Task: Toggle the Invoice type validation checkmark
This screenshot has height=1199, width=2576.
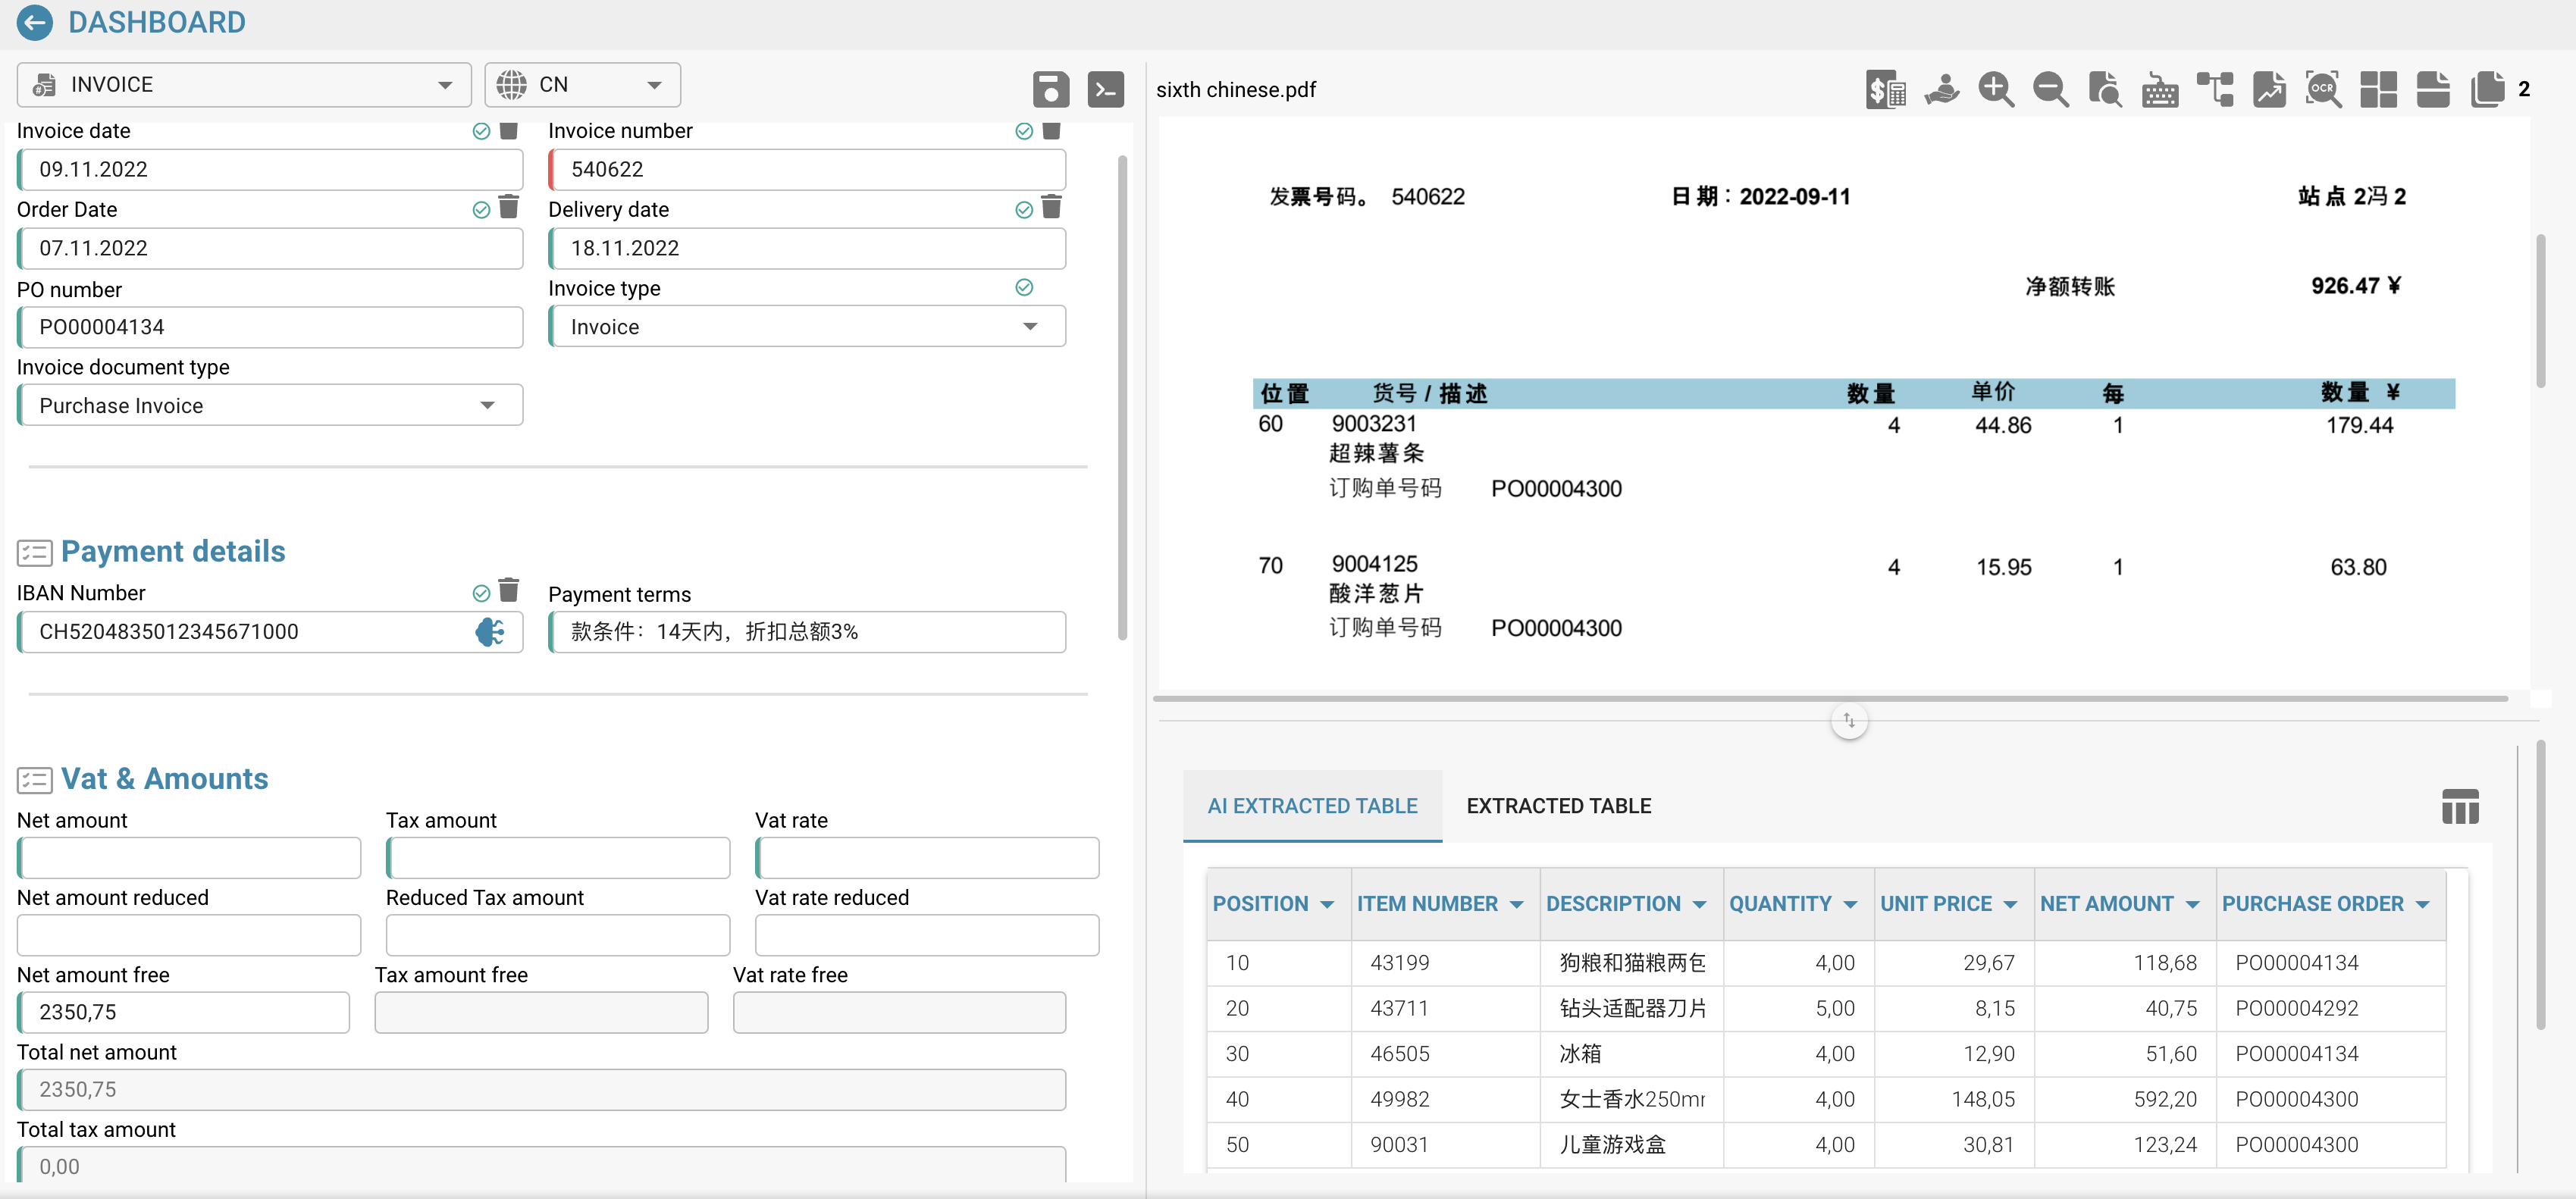Action: click(1024, 288)
